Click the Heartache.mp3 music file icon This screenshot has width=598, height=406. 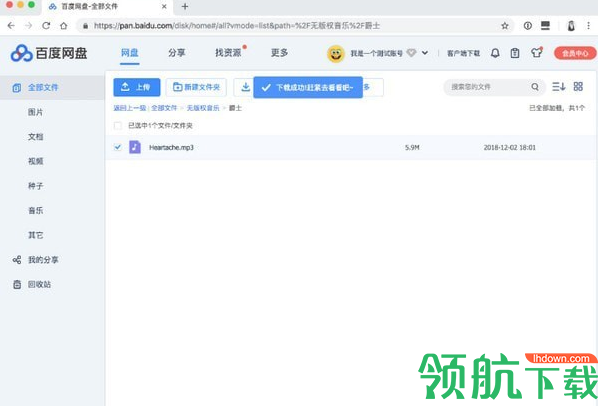pyautogui.click(x=135, y=147)
